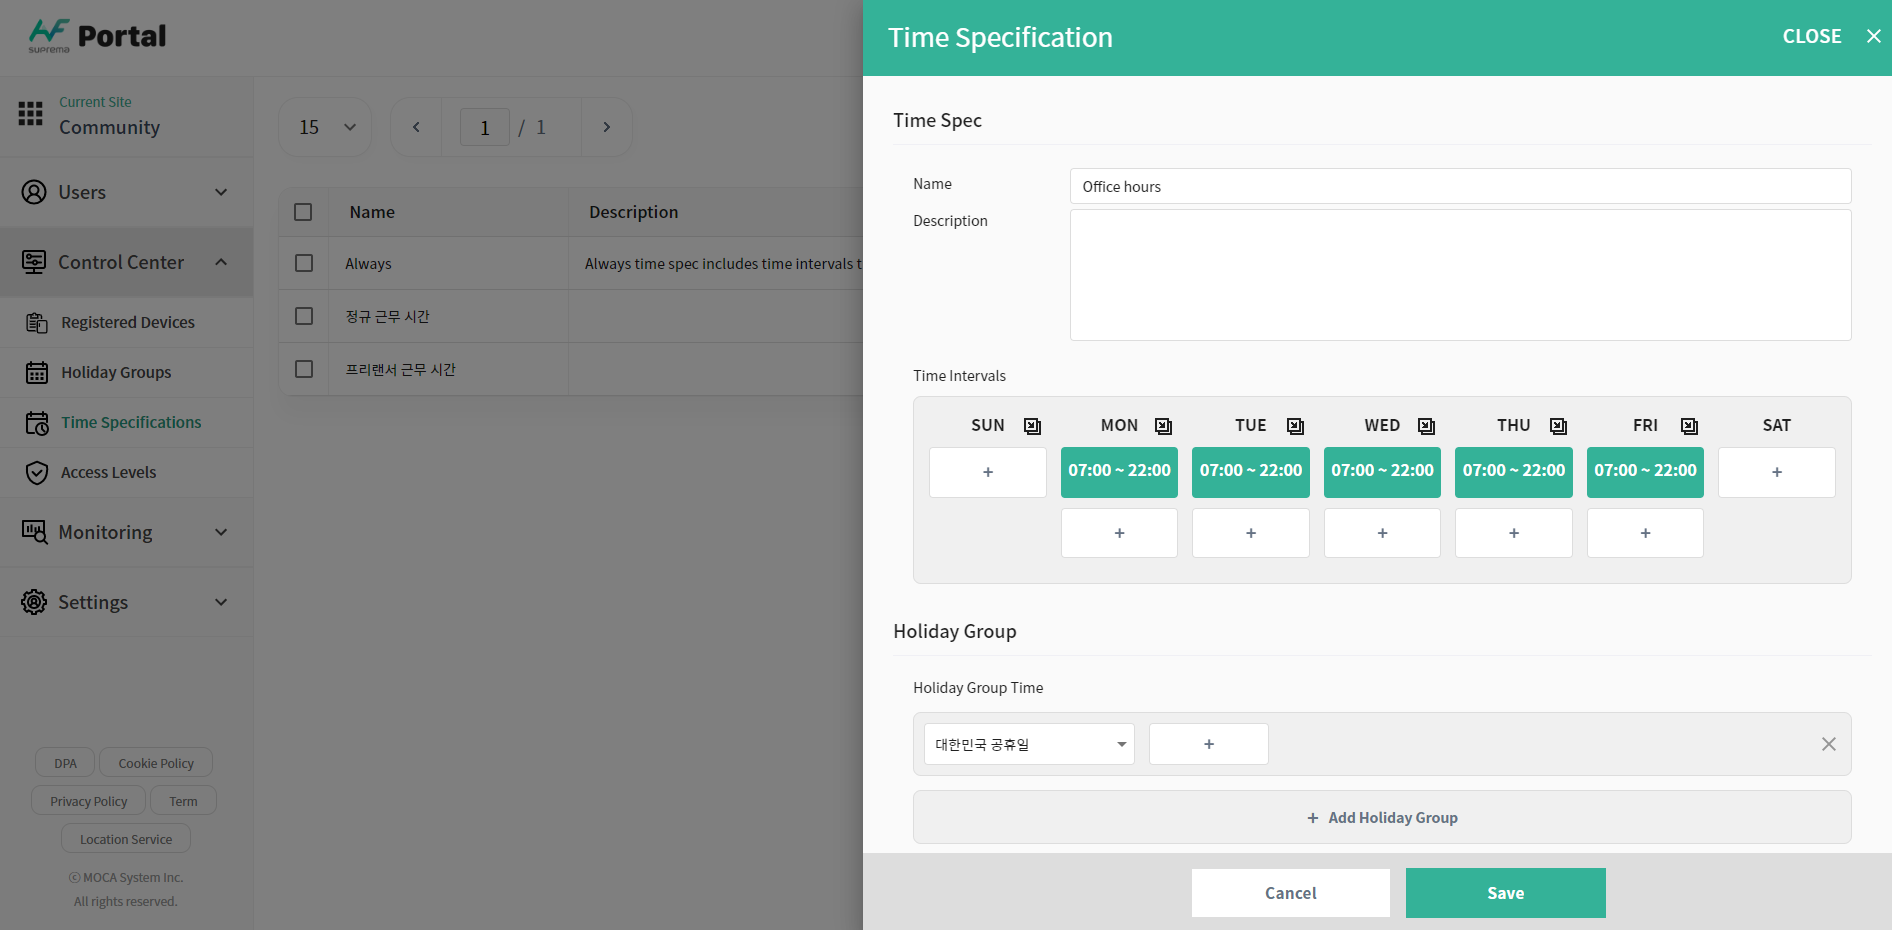The height and width of the screenshot is (930, 1892).
Task: Open the 15 rows-per-page dropdown
Action: click(x=326, y=127)
